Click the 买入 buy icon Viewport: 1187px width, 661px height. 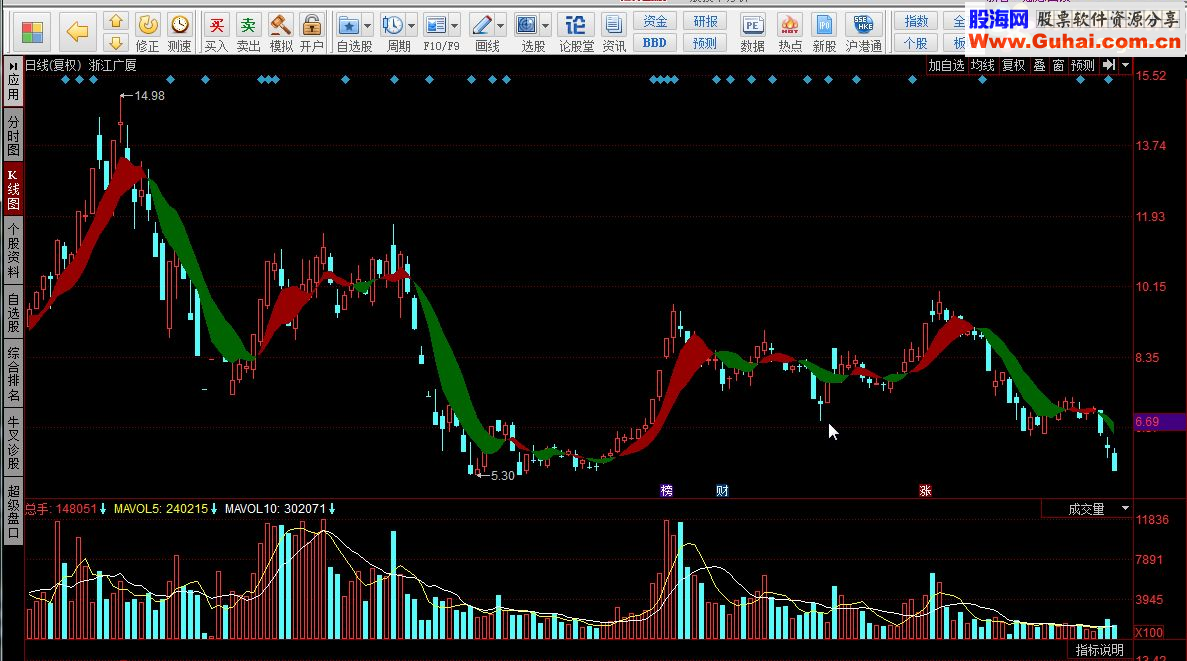pos(217,33)
